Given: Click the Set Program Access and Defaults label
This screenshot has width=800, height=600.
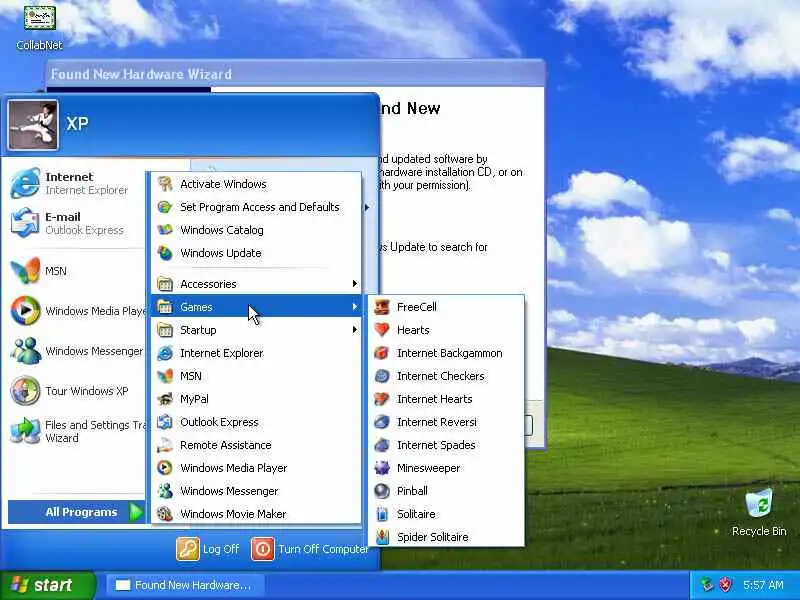Looking at the screenshot, I should [x=260, y=207].
